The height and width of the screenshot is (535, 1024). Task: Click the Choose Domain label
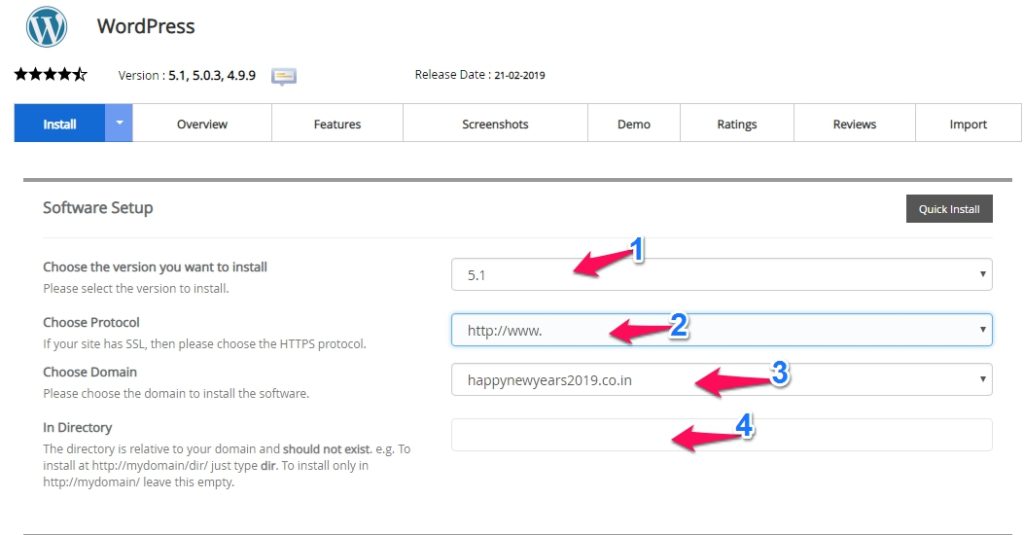(90, 372)
